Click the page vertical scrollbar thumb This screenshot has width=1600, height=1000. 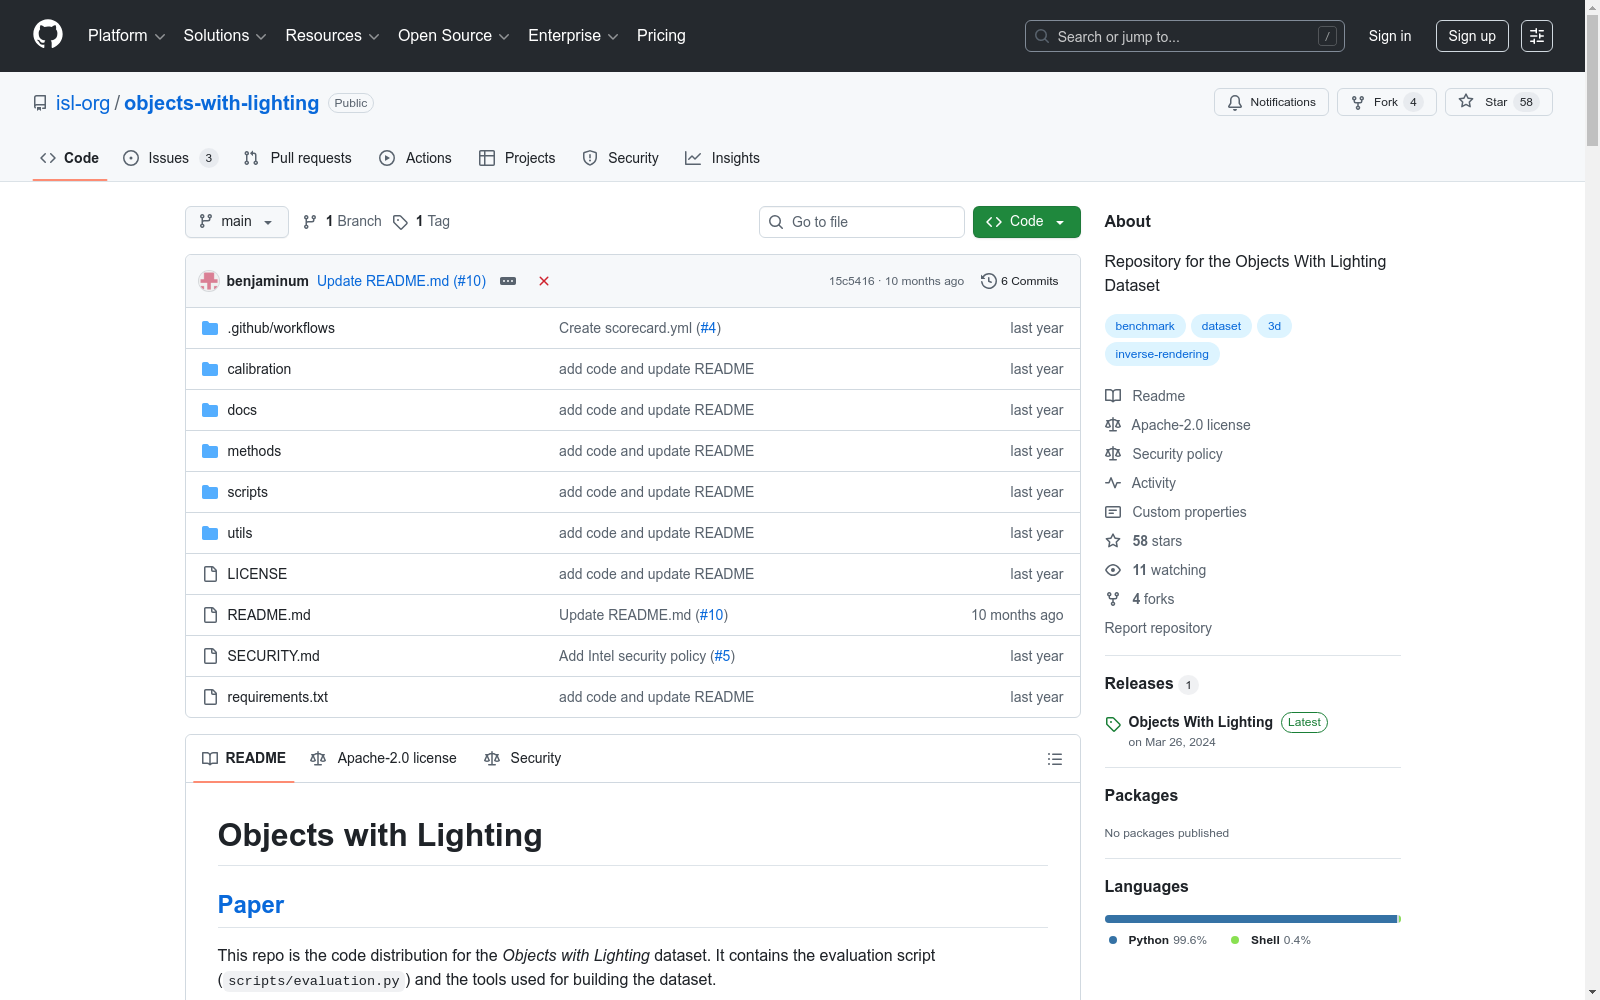tap(1592, 80)
